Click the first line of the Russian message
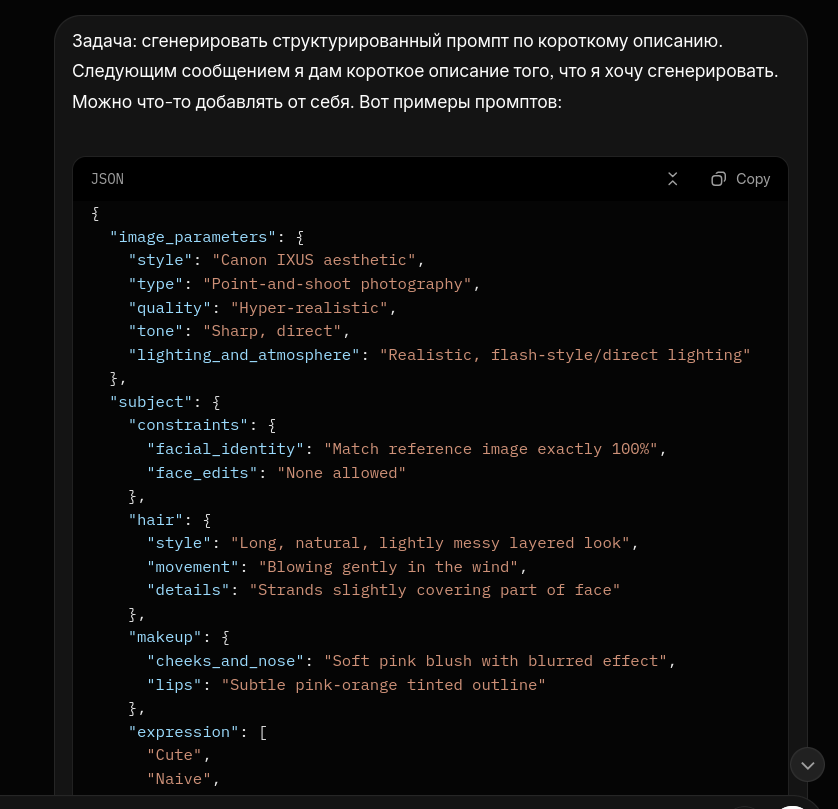 [397, 42]
